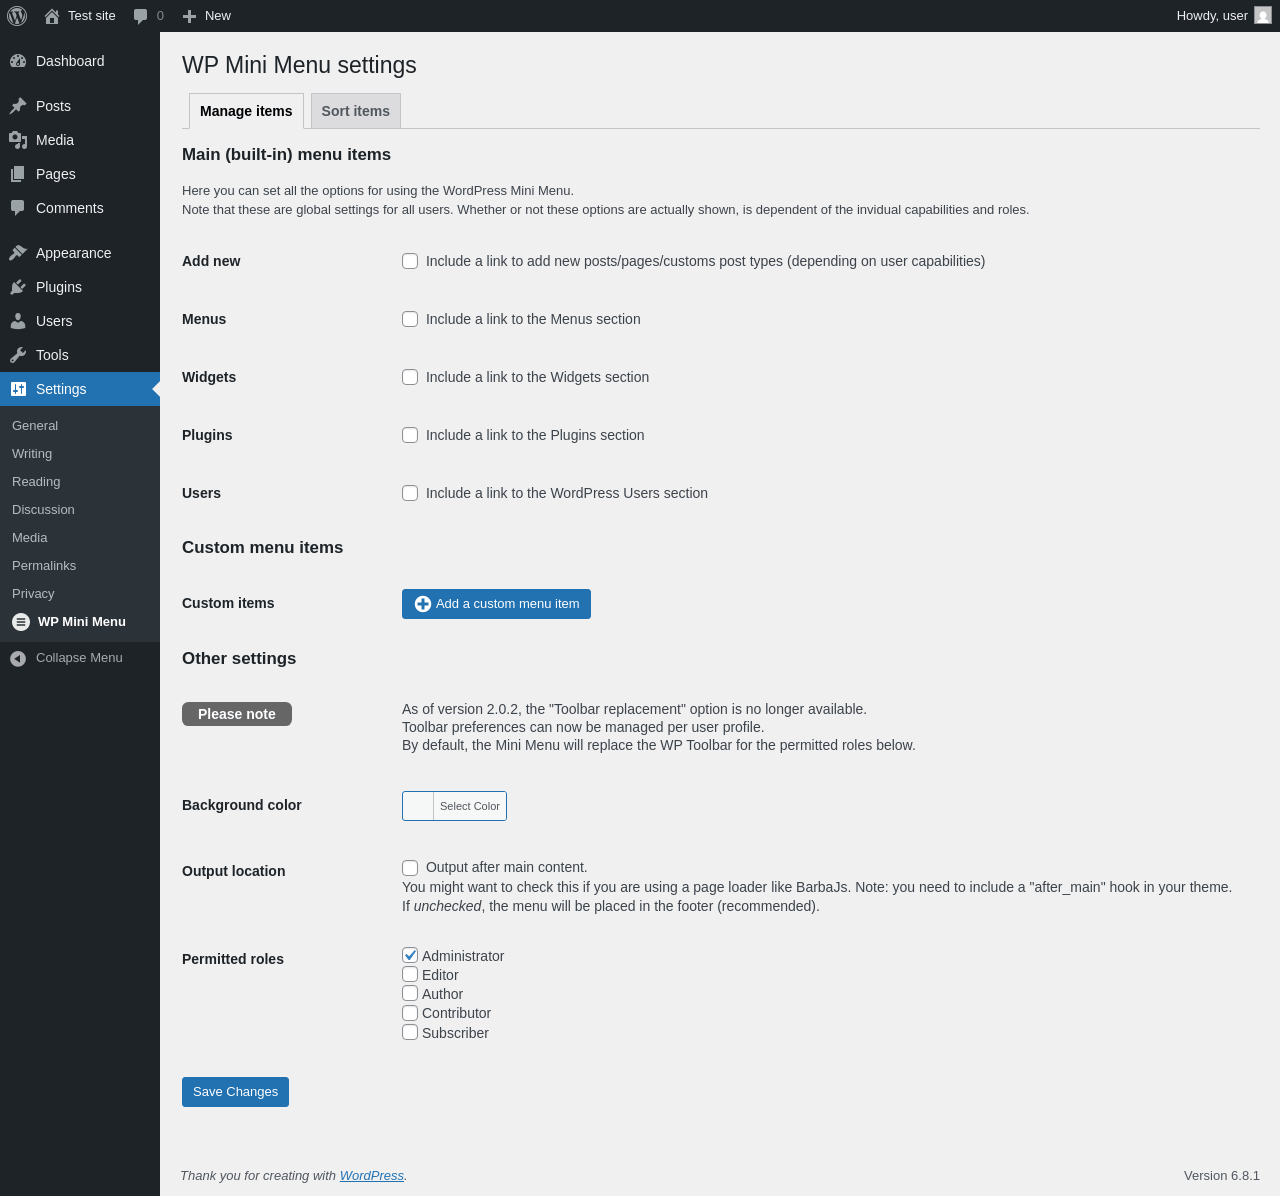Enable the Add new link checkbox
The width and height of the screenshot is (1280, 1196).
click(x=410, y=261)
